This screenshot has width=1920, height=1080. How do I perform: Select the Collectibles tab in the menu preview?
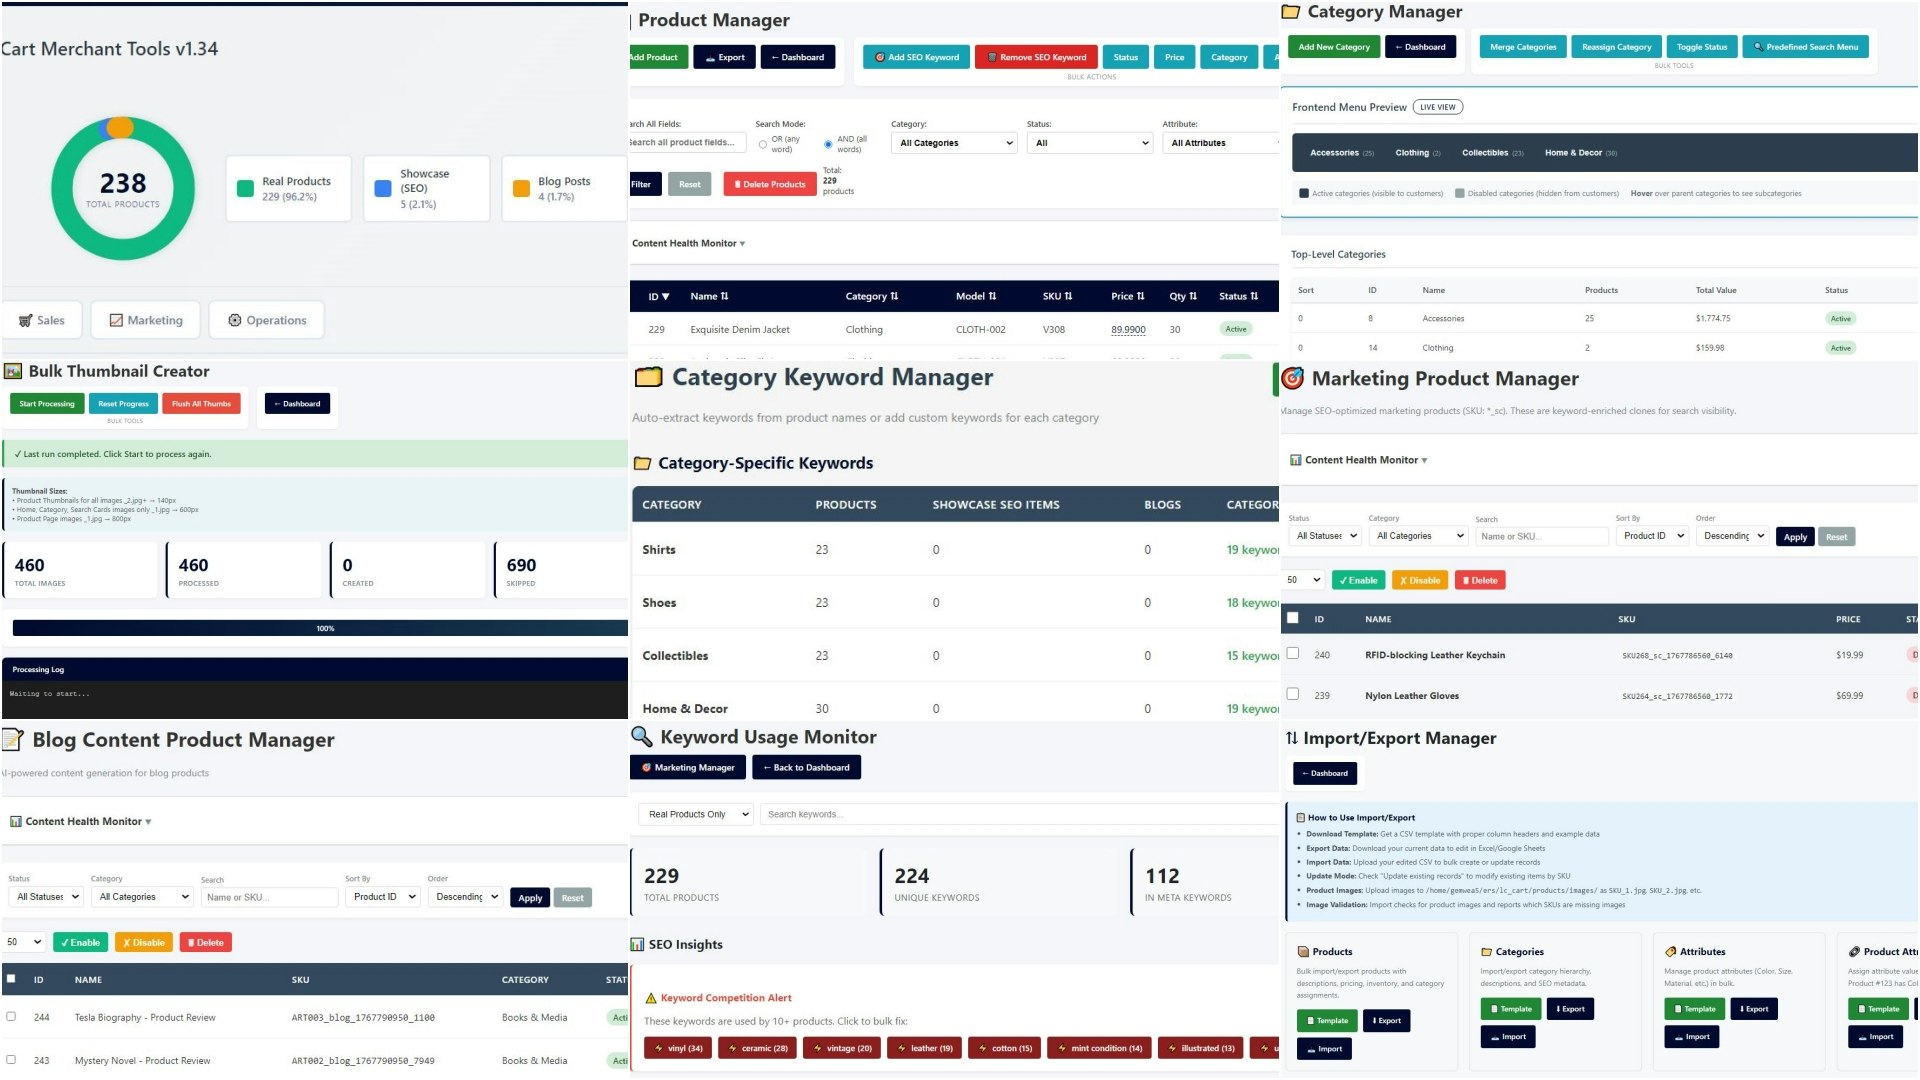[x=1486, y=152]
